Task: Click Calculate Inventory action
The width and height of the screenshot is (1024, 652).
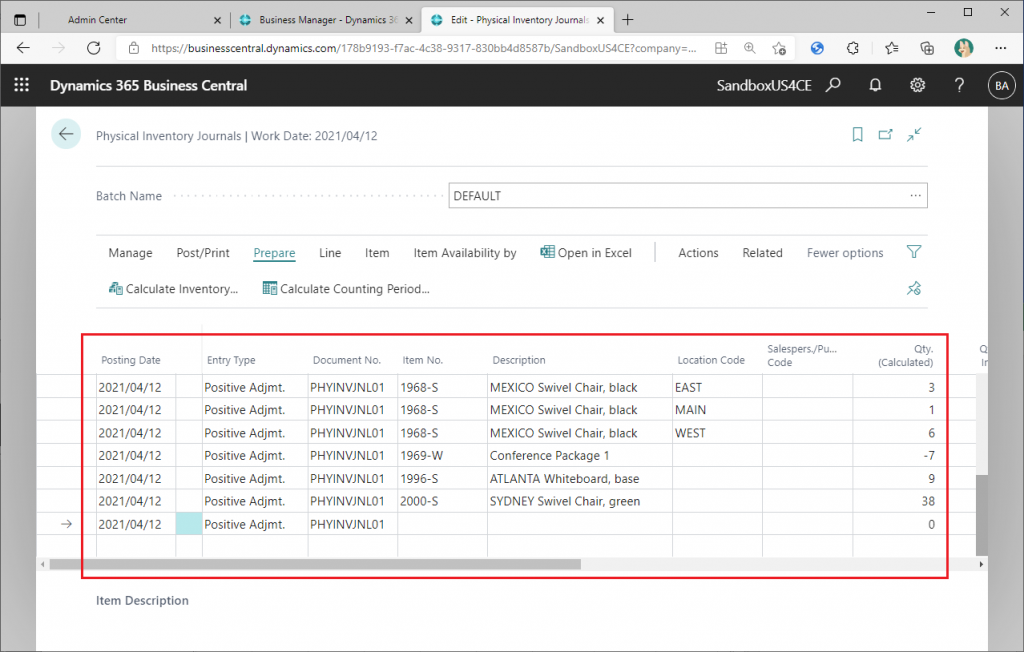Action: coord(174,289)
